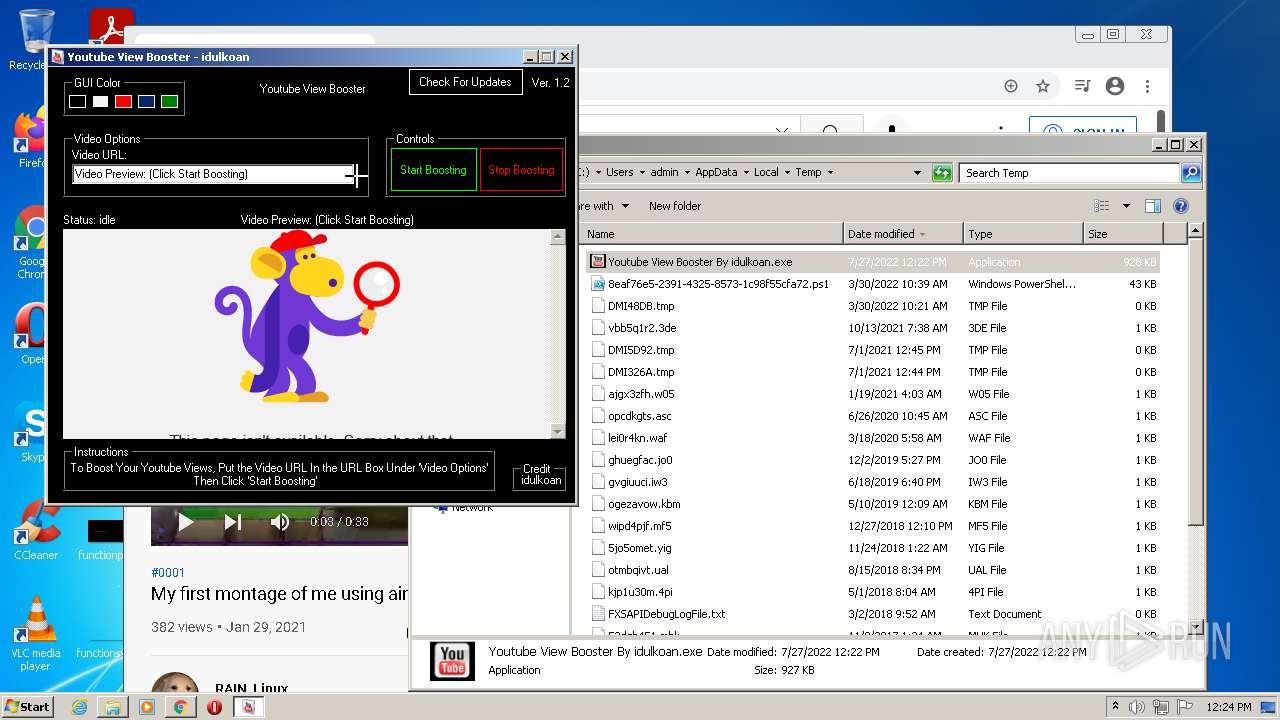Select file vbb5q1r2.3de

tap(873, 328)
